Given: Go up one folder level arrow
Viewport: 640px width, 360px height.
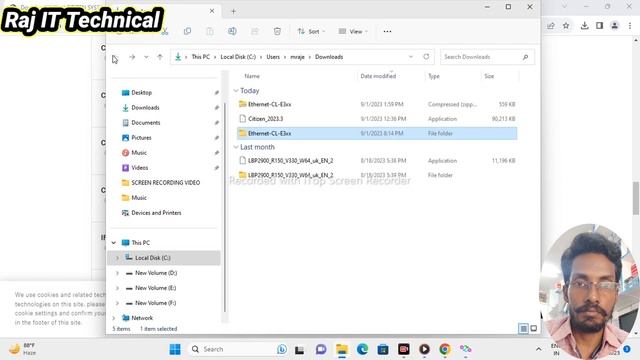Looking at the screenshot, I should (x=160, y=57).
